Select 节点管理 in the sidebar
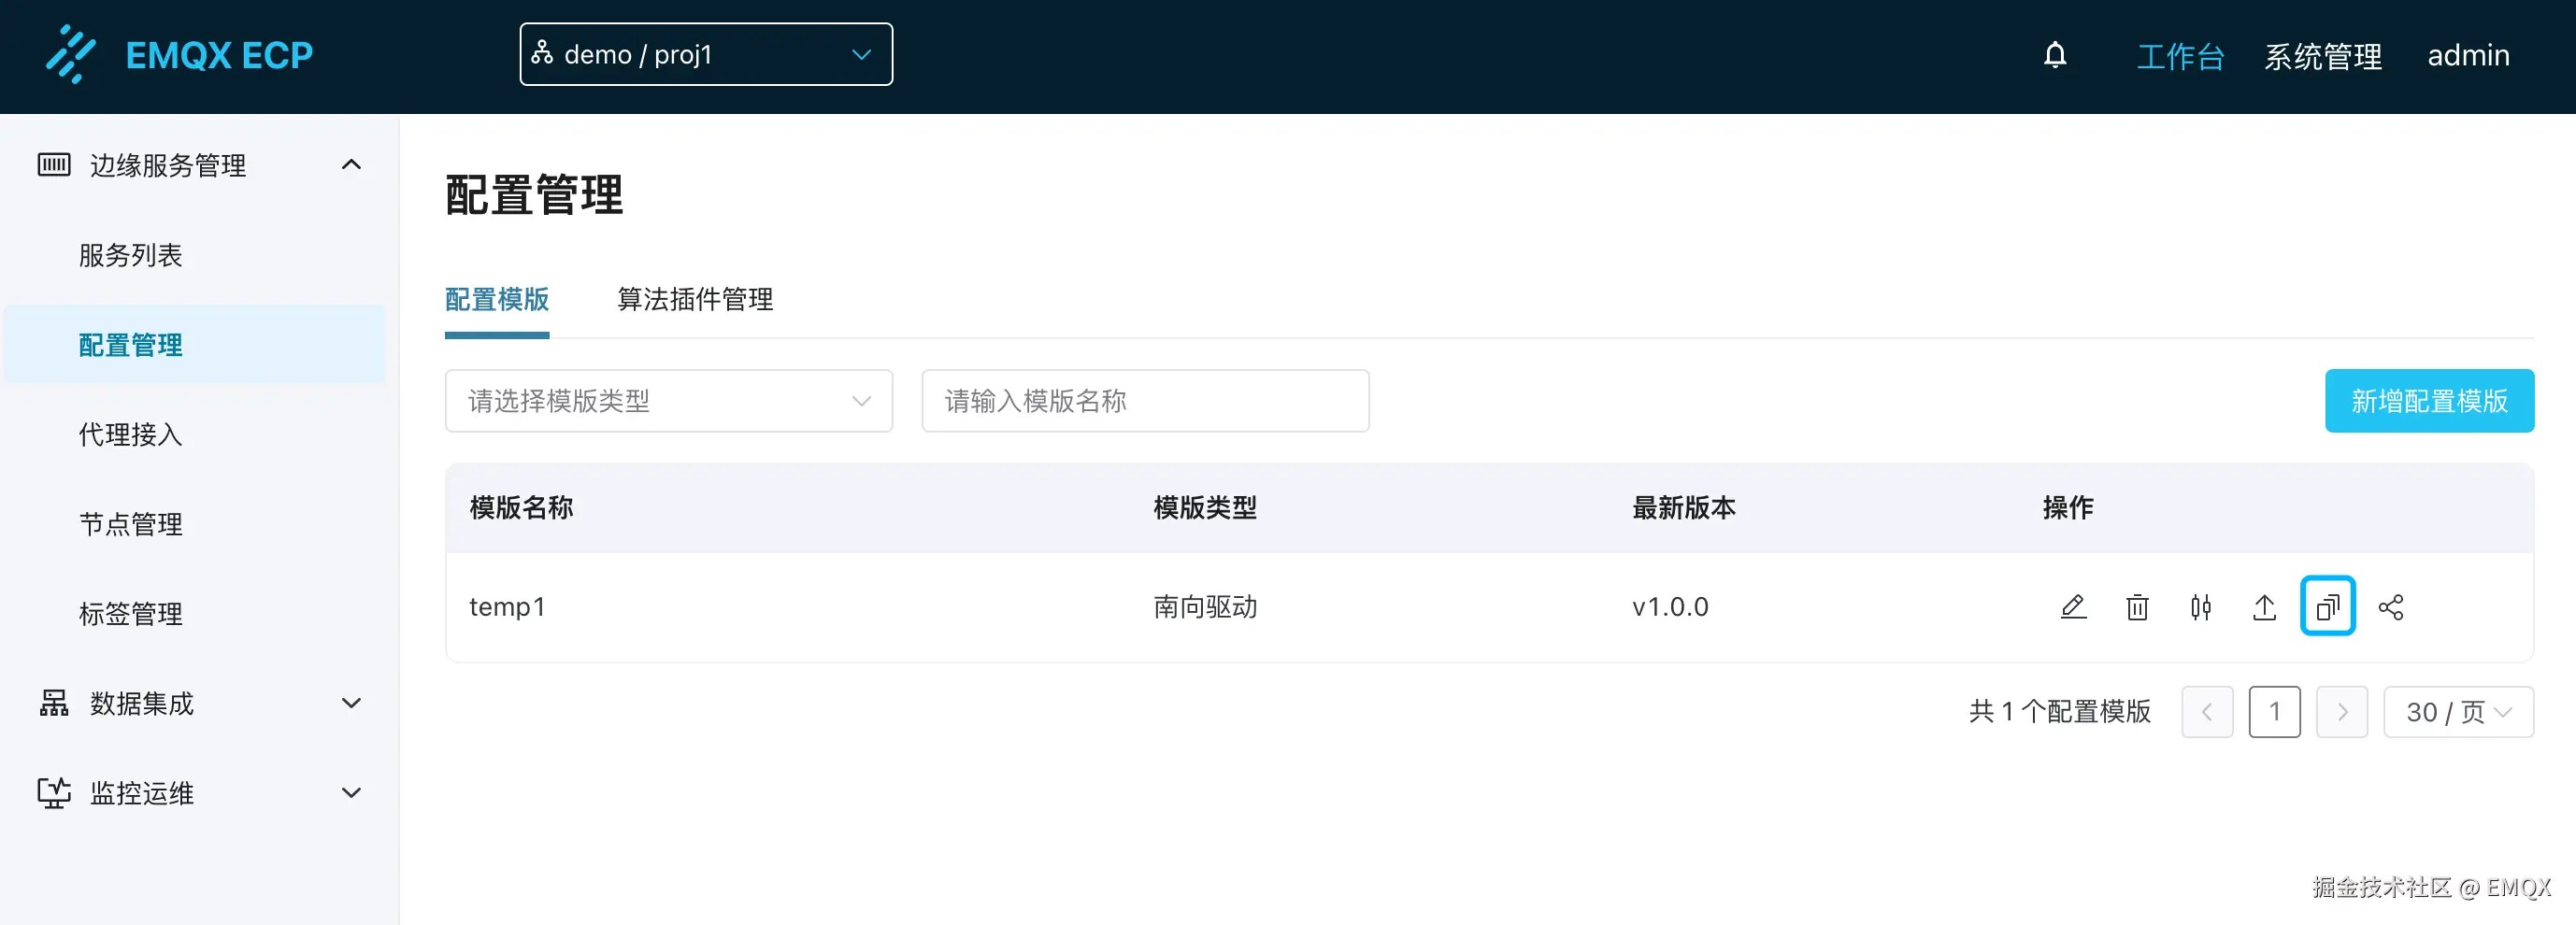 tap(130, 524)
